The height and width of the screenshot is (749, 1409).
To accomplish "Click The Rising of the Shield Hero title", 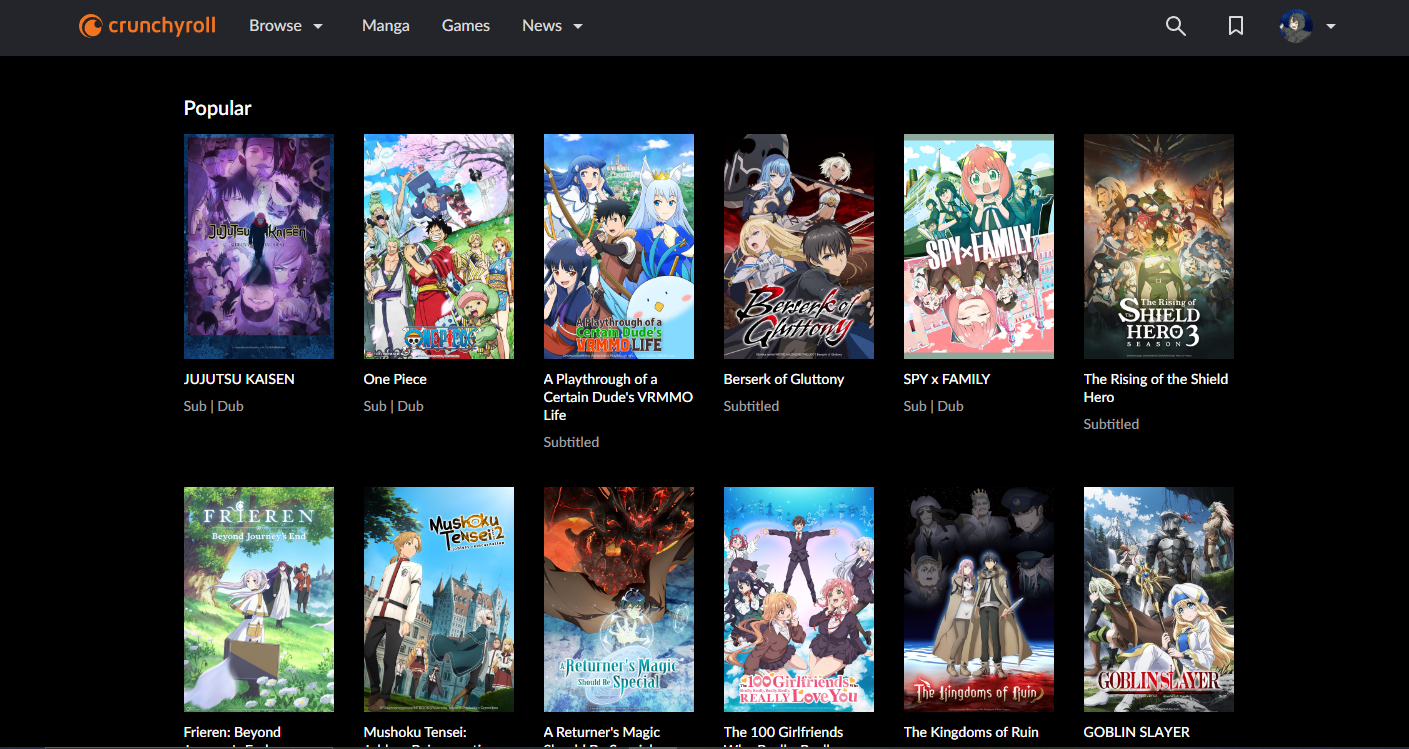I will tap(1156, 388).
